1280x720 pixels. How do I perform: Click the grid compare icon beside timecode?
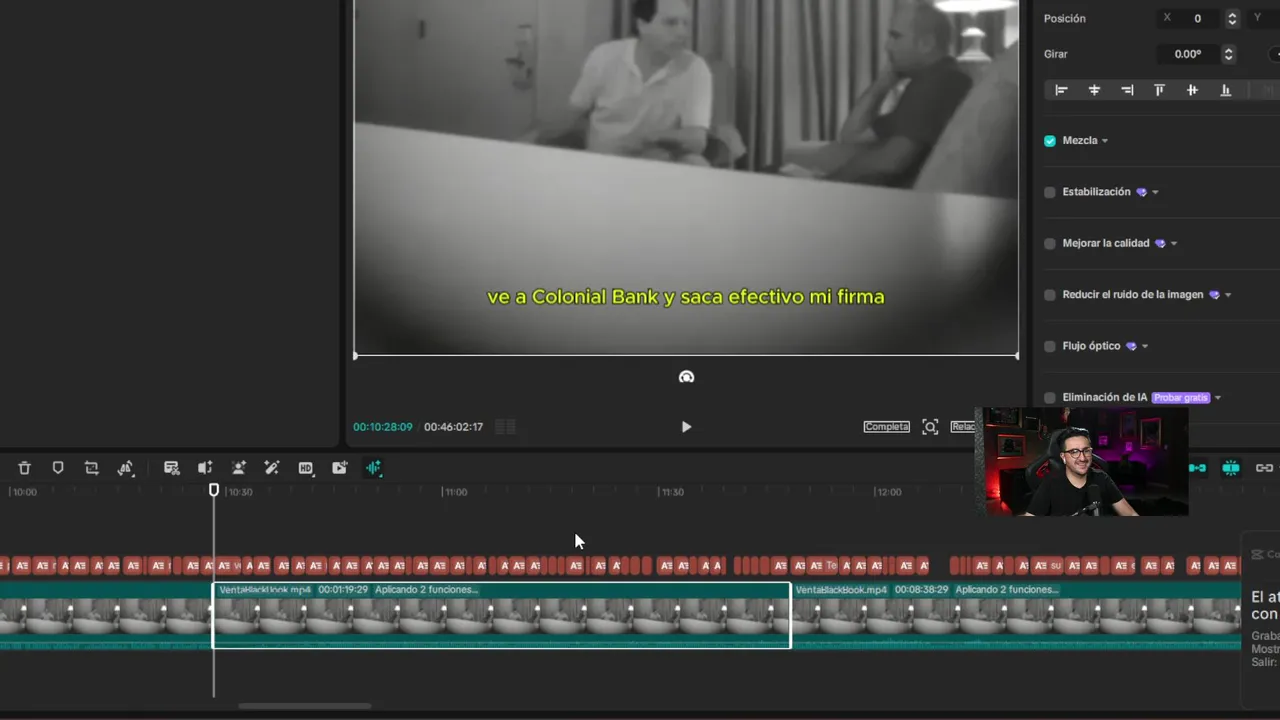point(505,427)
